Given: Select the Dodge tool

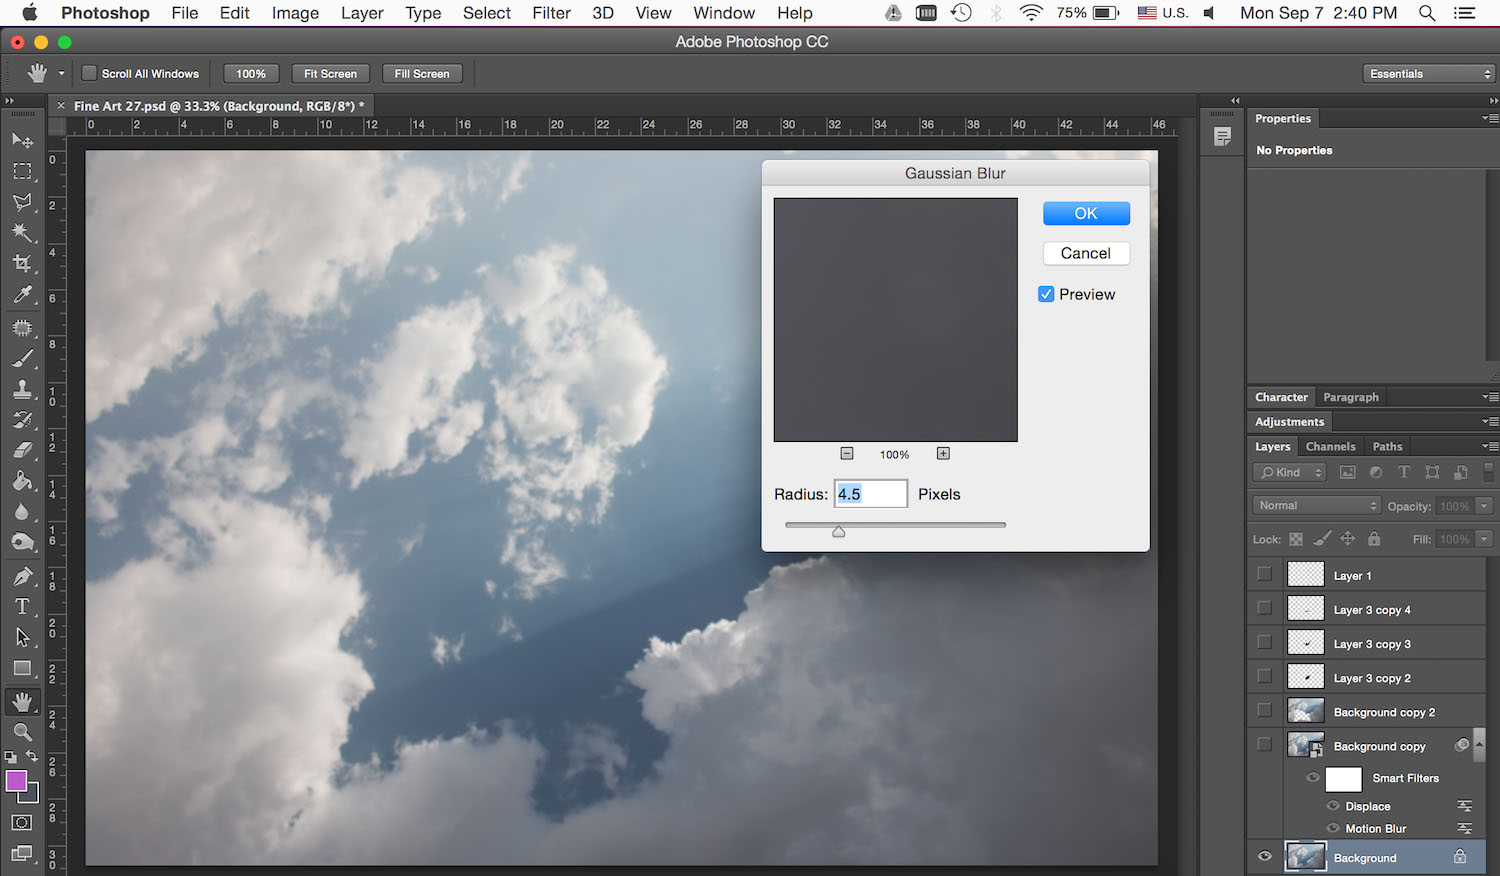Looking at the screenshot, I should (x=22, y=543).
